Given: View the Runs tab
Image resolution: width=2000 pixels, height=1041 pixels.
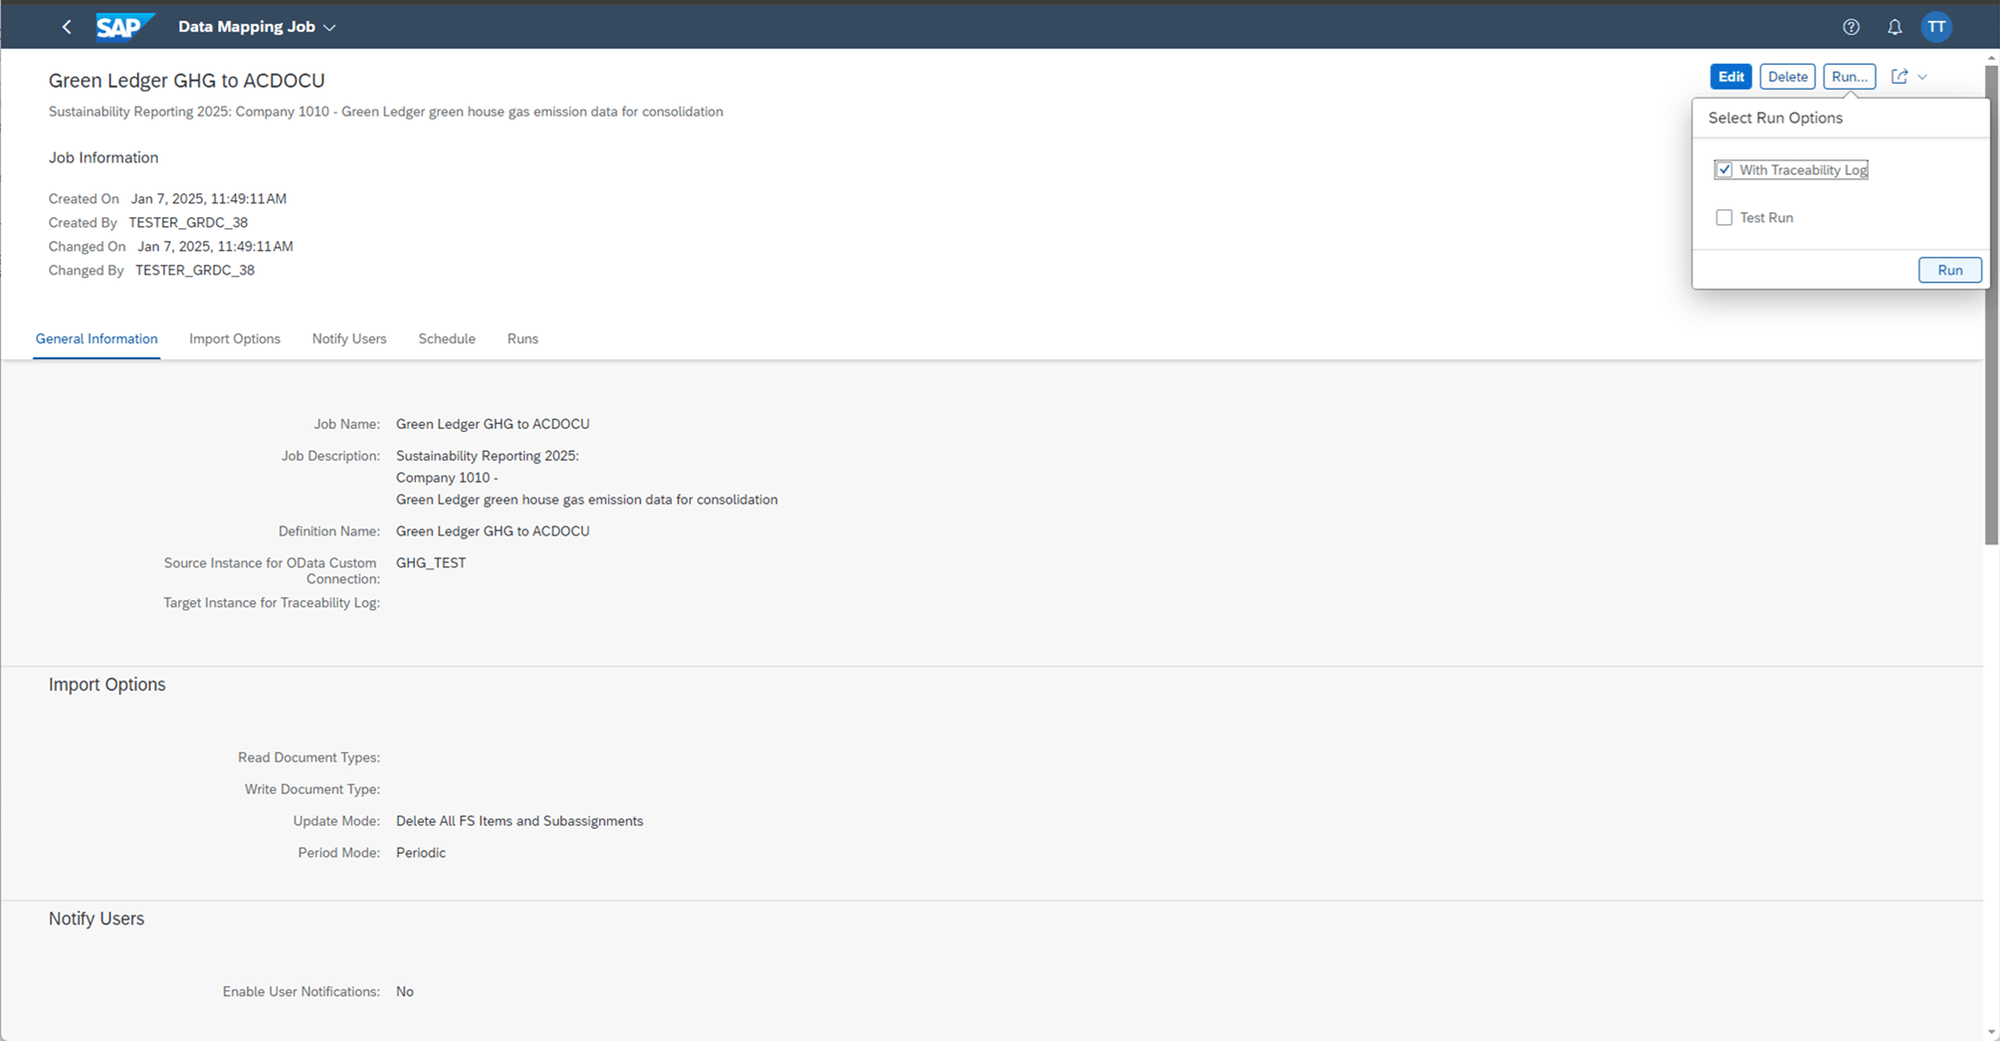Looking at the screenshot, I should tap(522, 338).
